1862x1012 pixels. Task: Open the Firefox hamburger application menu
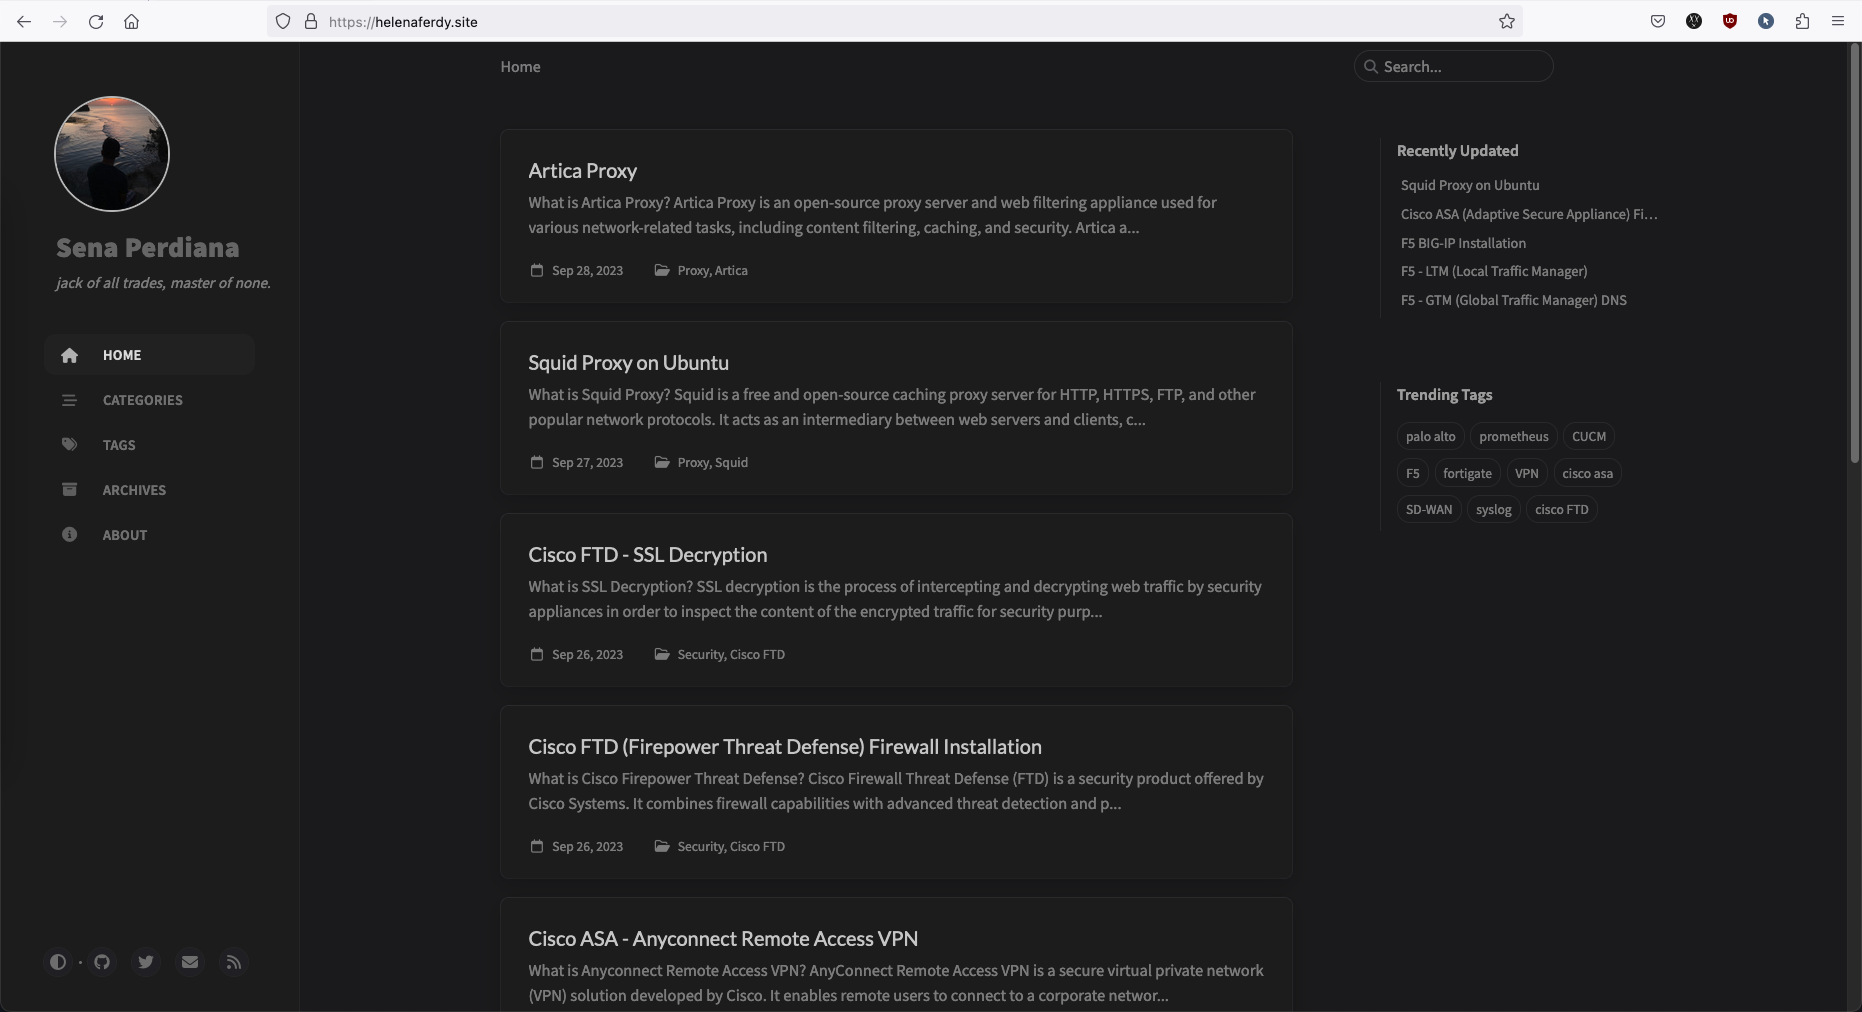click(x=1838, y=21)
